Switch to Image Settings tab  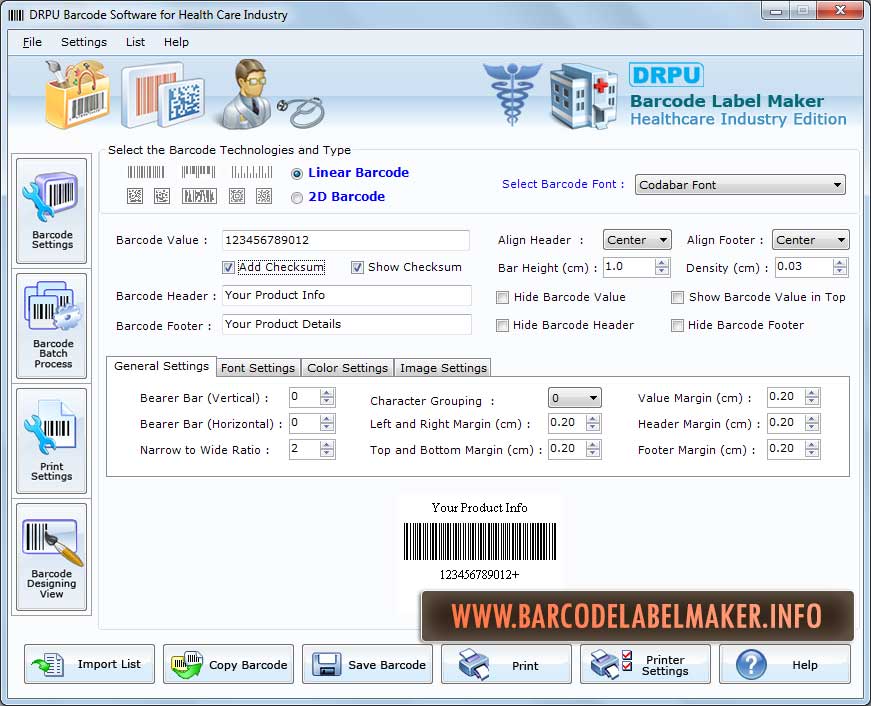[x=443, y=368]
